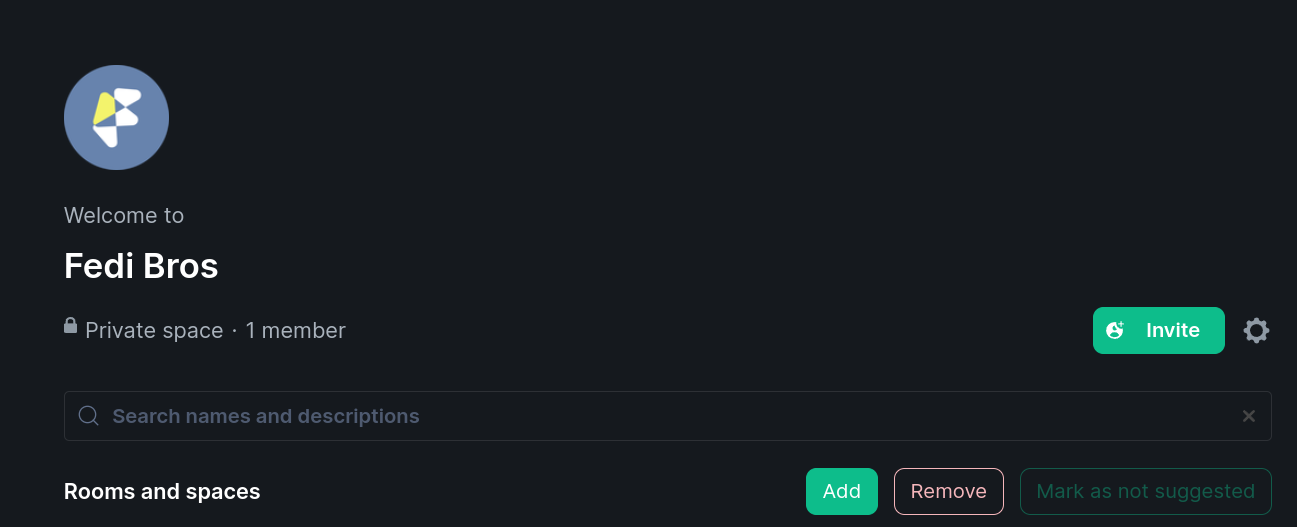Invite people to the Fedi Bros space
This screenshot has height=527, width=1297.
[1158, 331]
